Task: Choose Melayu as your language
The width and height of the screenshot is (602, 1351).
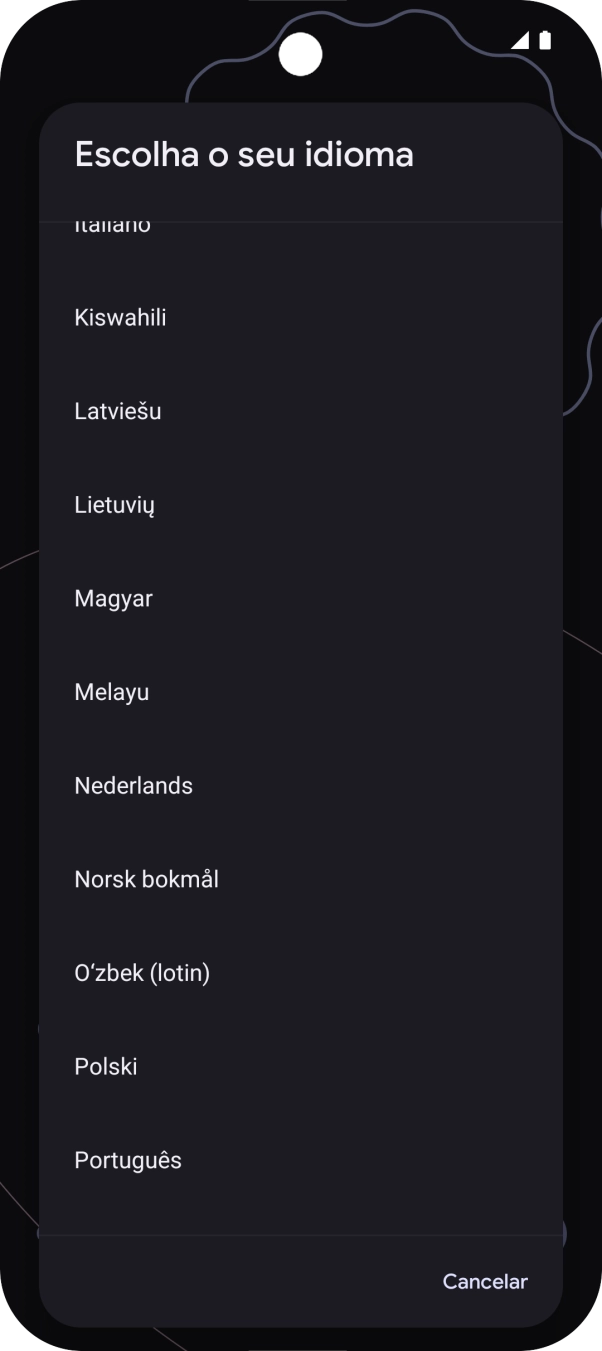Action: 300,692
